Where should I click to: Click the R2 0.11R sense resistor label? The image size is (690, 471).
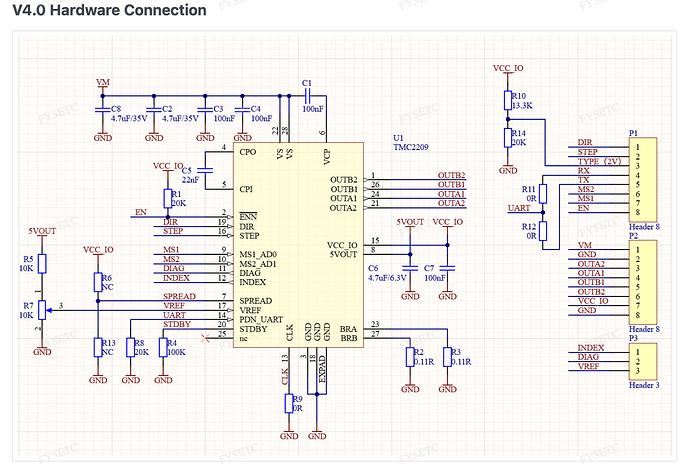[424, 357]
